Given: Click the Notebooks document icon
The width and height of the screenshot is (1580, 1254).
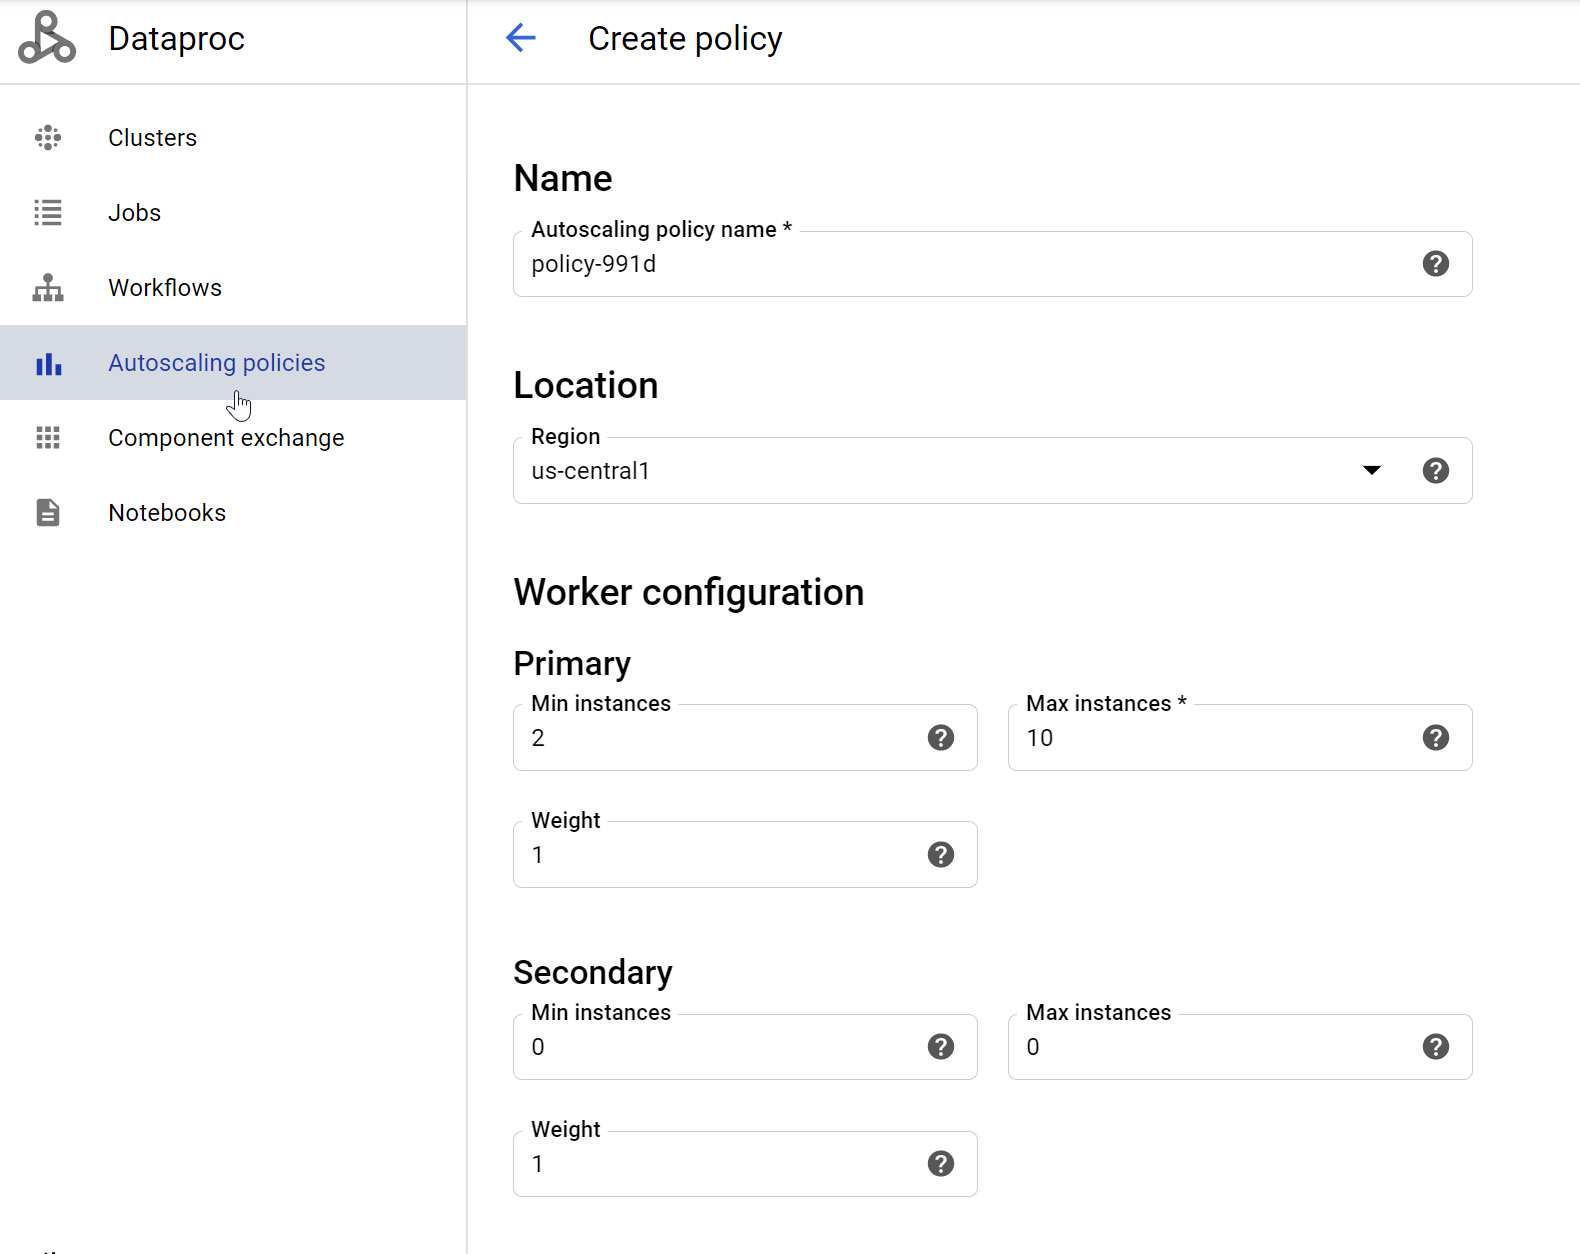Looking at the screenshot, I should tap(48, 513).
